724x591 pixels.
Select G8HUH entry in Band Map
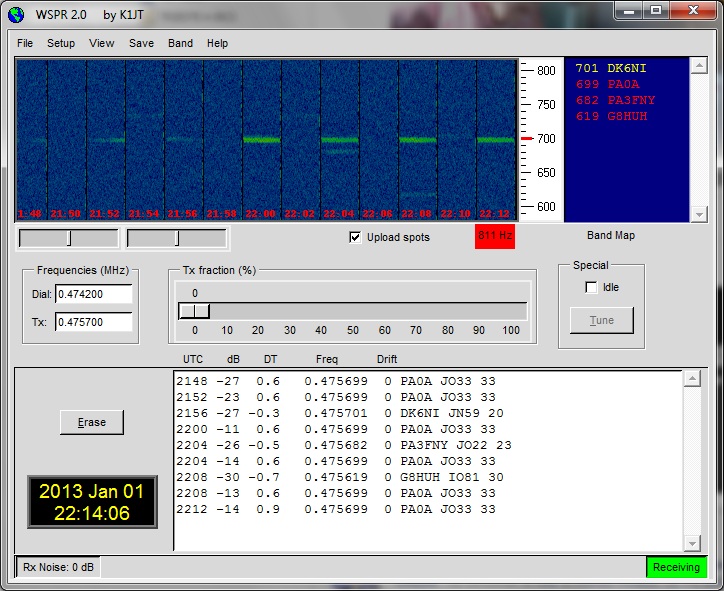click(x=611, y=116)
